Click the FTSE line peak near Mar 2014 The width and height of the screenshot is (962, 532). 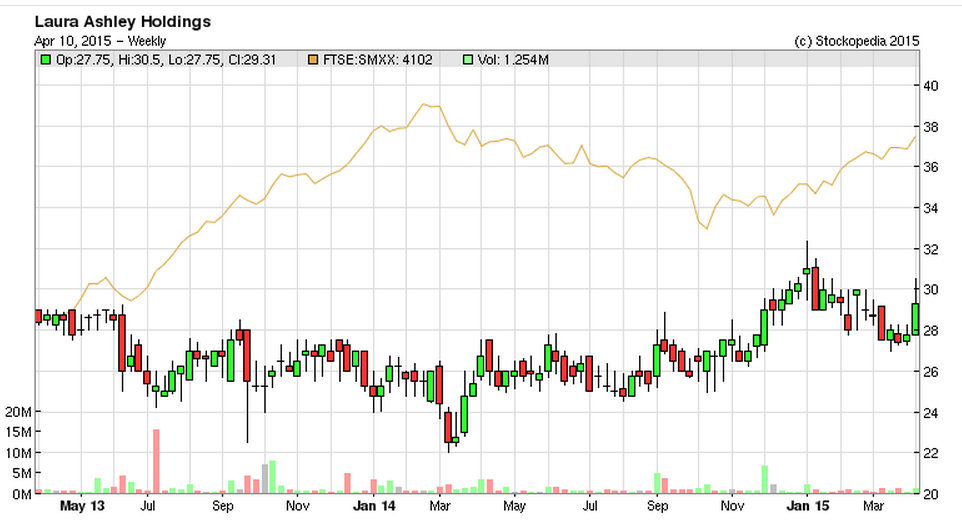tap(423, 104)
